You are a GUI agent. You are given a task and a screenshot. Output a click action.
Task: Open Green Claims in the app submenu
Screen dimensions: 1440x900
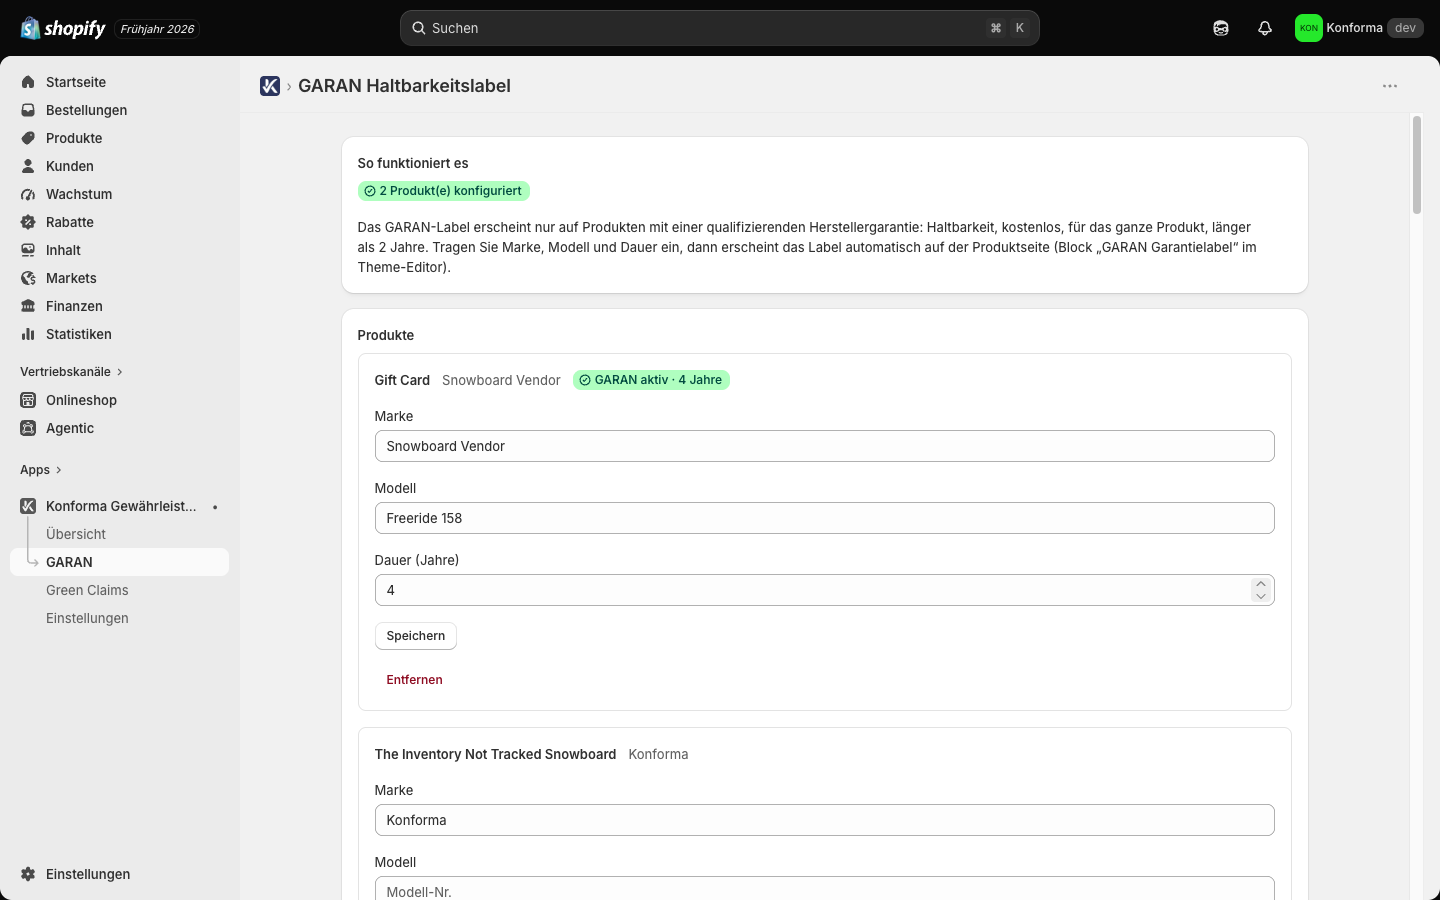coord(87,590)
